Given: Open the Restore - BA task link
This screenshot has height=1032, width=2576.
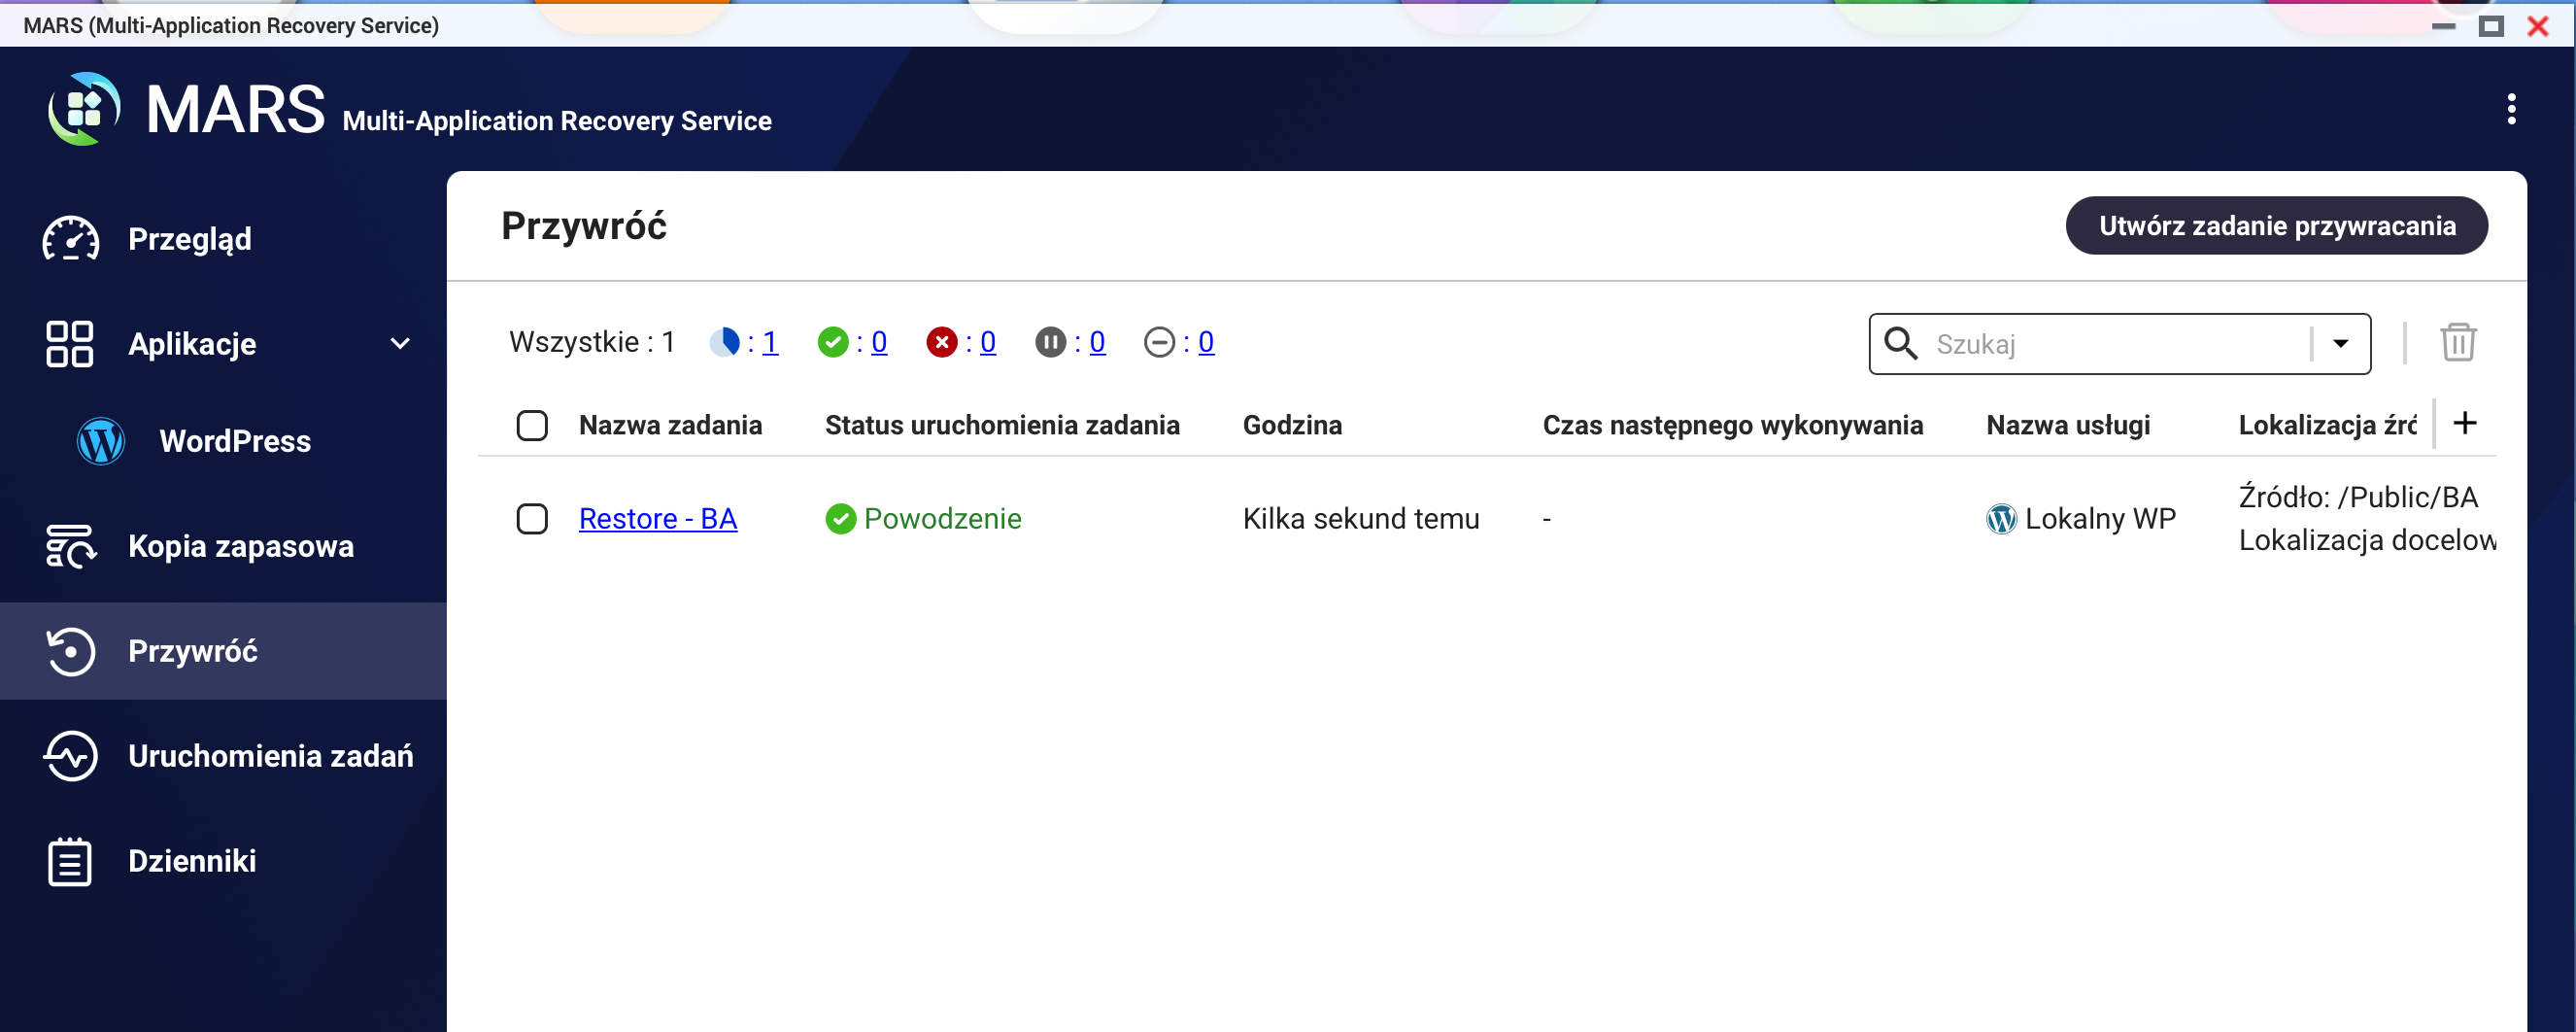Looking at the screenshot, I should pos(657,519).
